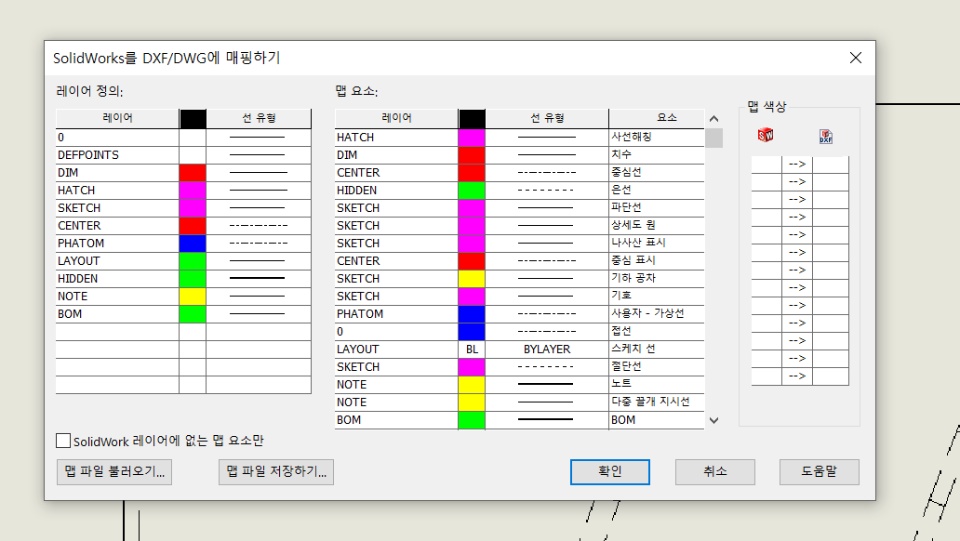Select the 접선 map element

point(656,332)
